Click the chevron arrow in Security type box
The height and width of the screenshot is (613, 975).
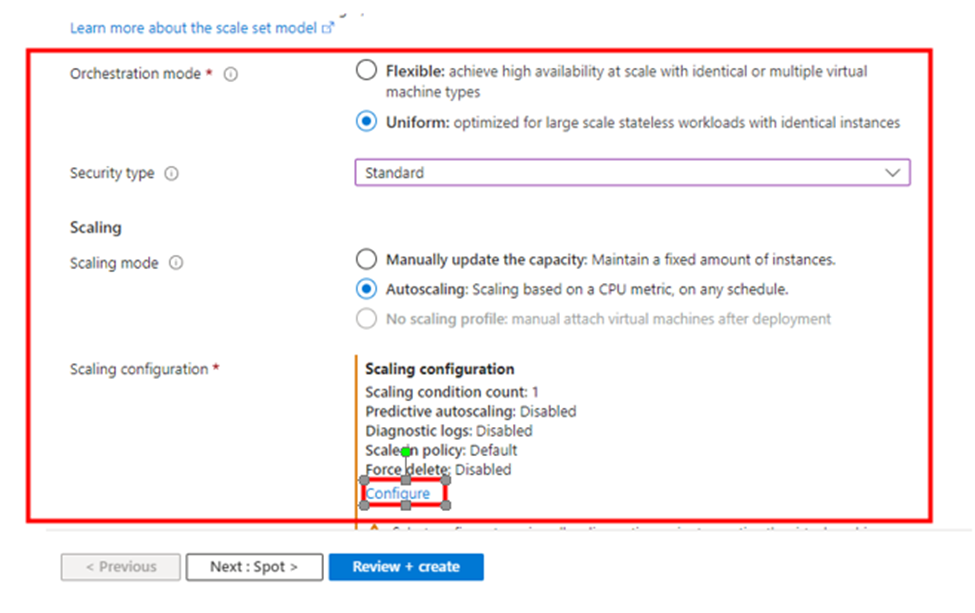(892, 173)
